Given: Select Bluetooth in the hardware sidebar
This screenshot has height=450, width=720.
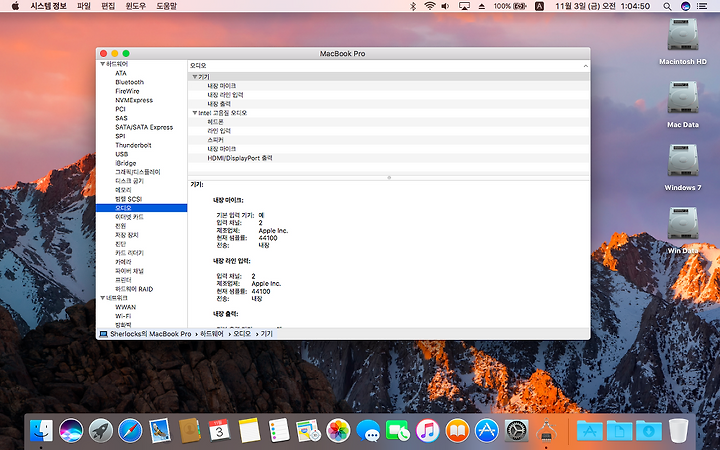Looking at the screenshot, I should pos(129,82).
